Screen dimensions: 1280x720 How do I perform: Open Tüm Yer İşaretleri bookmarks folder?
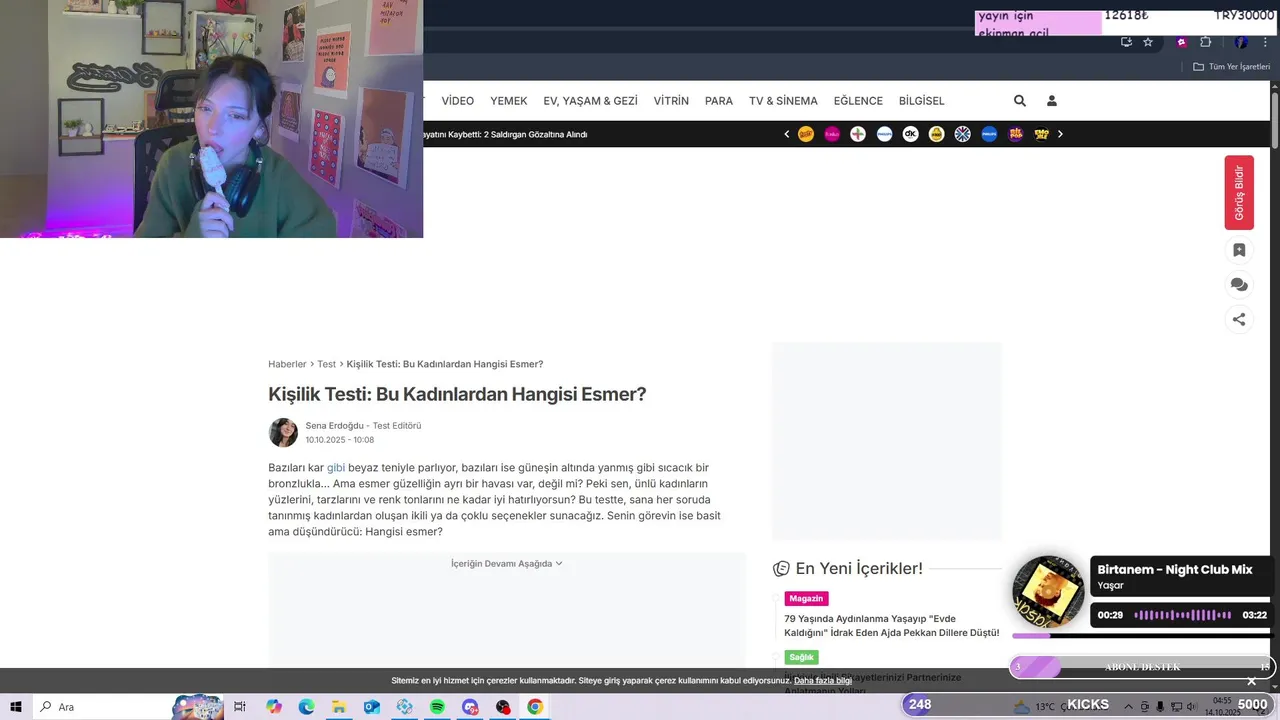point(1232,67)
